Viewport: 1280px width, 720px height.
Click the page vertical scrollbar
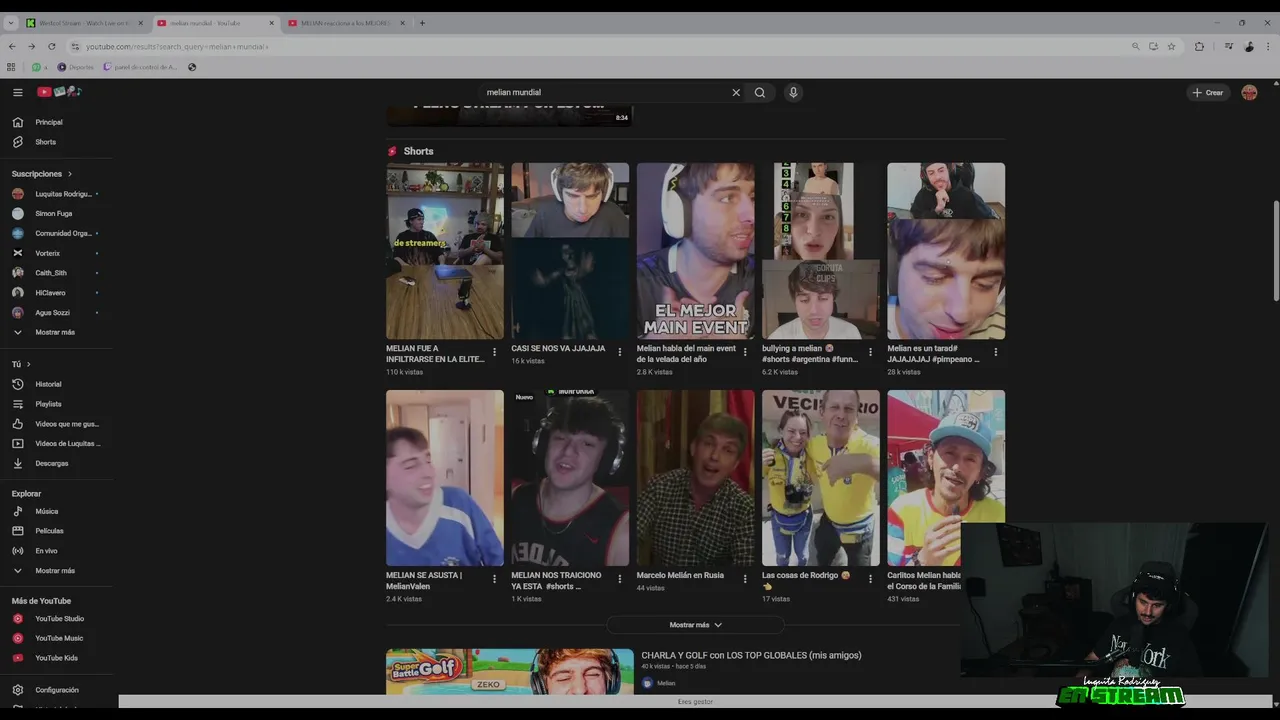click(1275, 250)
